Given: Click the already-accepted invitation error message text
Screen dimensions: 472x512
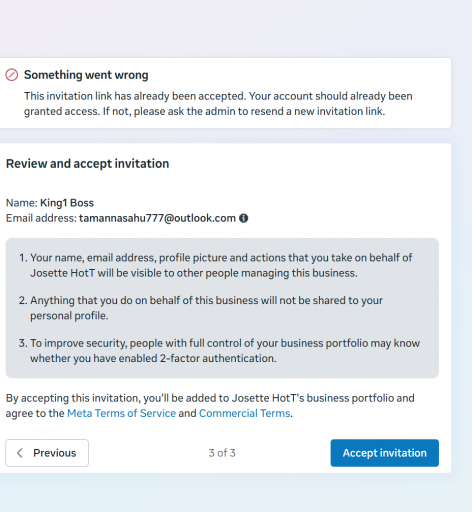Looking at the screenshot, I should (x=218, y=104).
